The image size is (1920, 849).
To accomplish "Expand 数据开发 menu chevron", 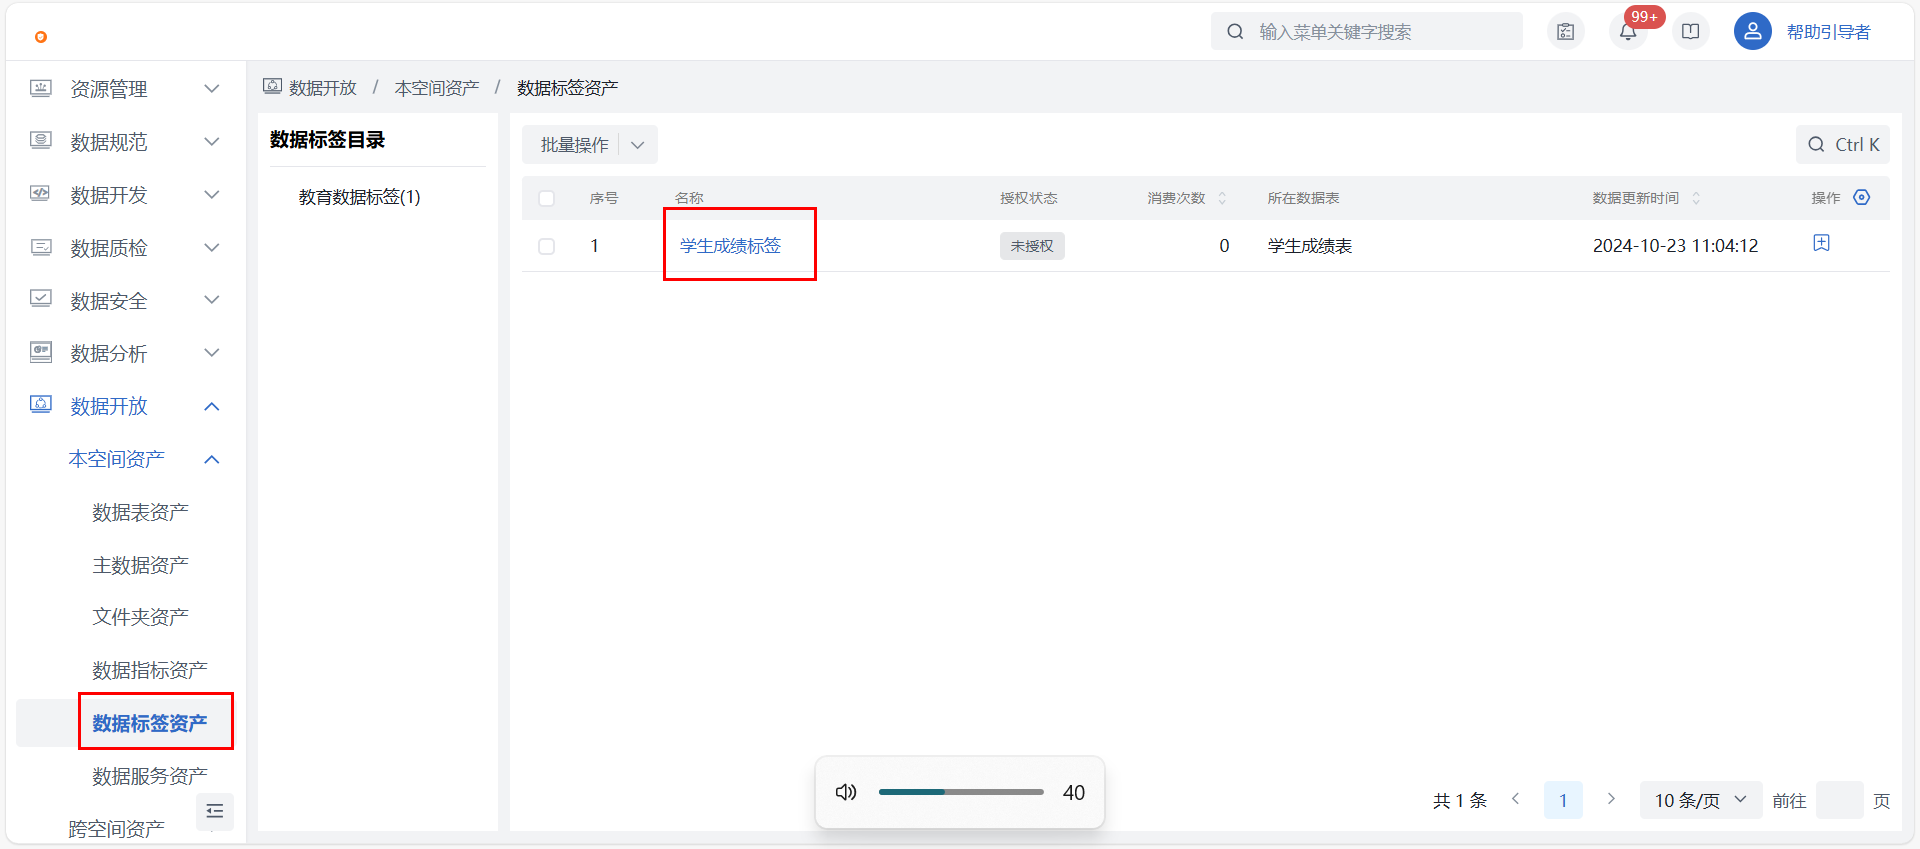I will 212,194.
